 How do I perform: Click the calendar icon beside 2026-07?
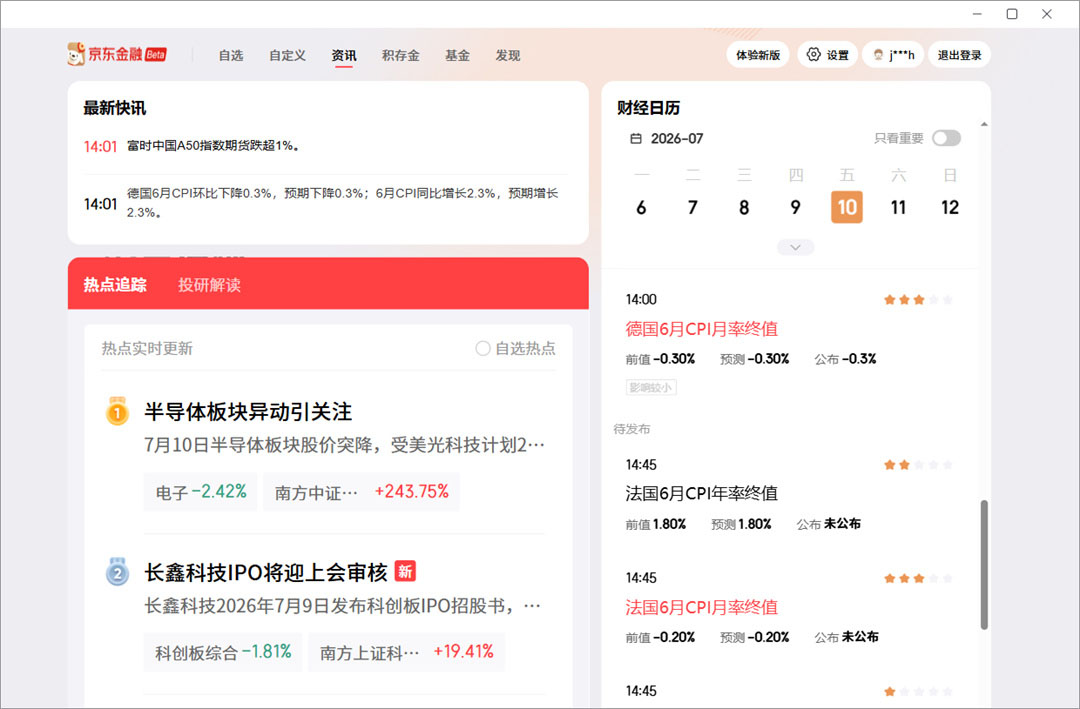[x=636, y=138]
